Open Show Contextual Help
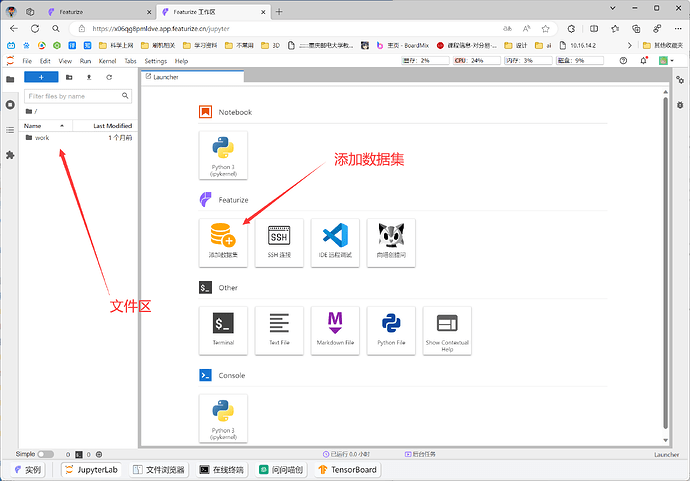 click(x=447, y=330)
